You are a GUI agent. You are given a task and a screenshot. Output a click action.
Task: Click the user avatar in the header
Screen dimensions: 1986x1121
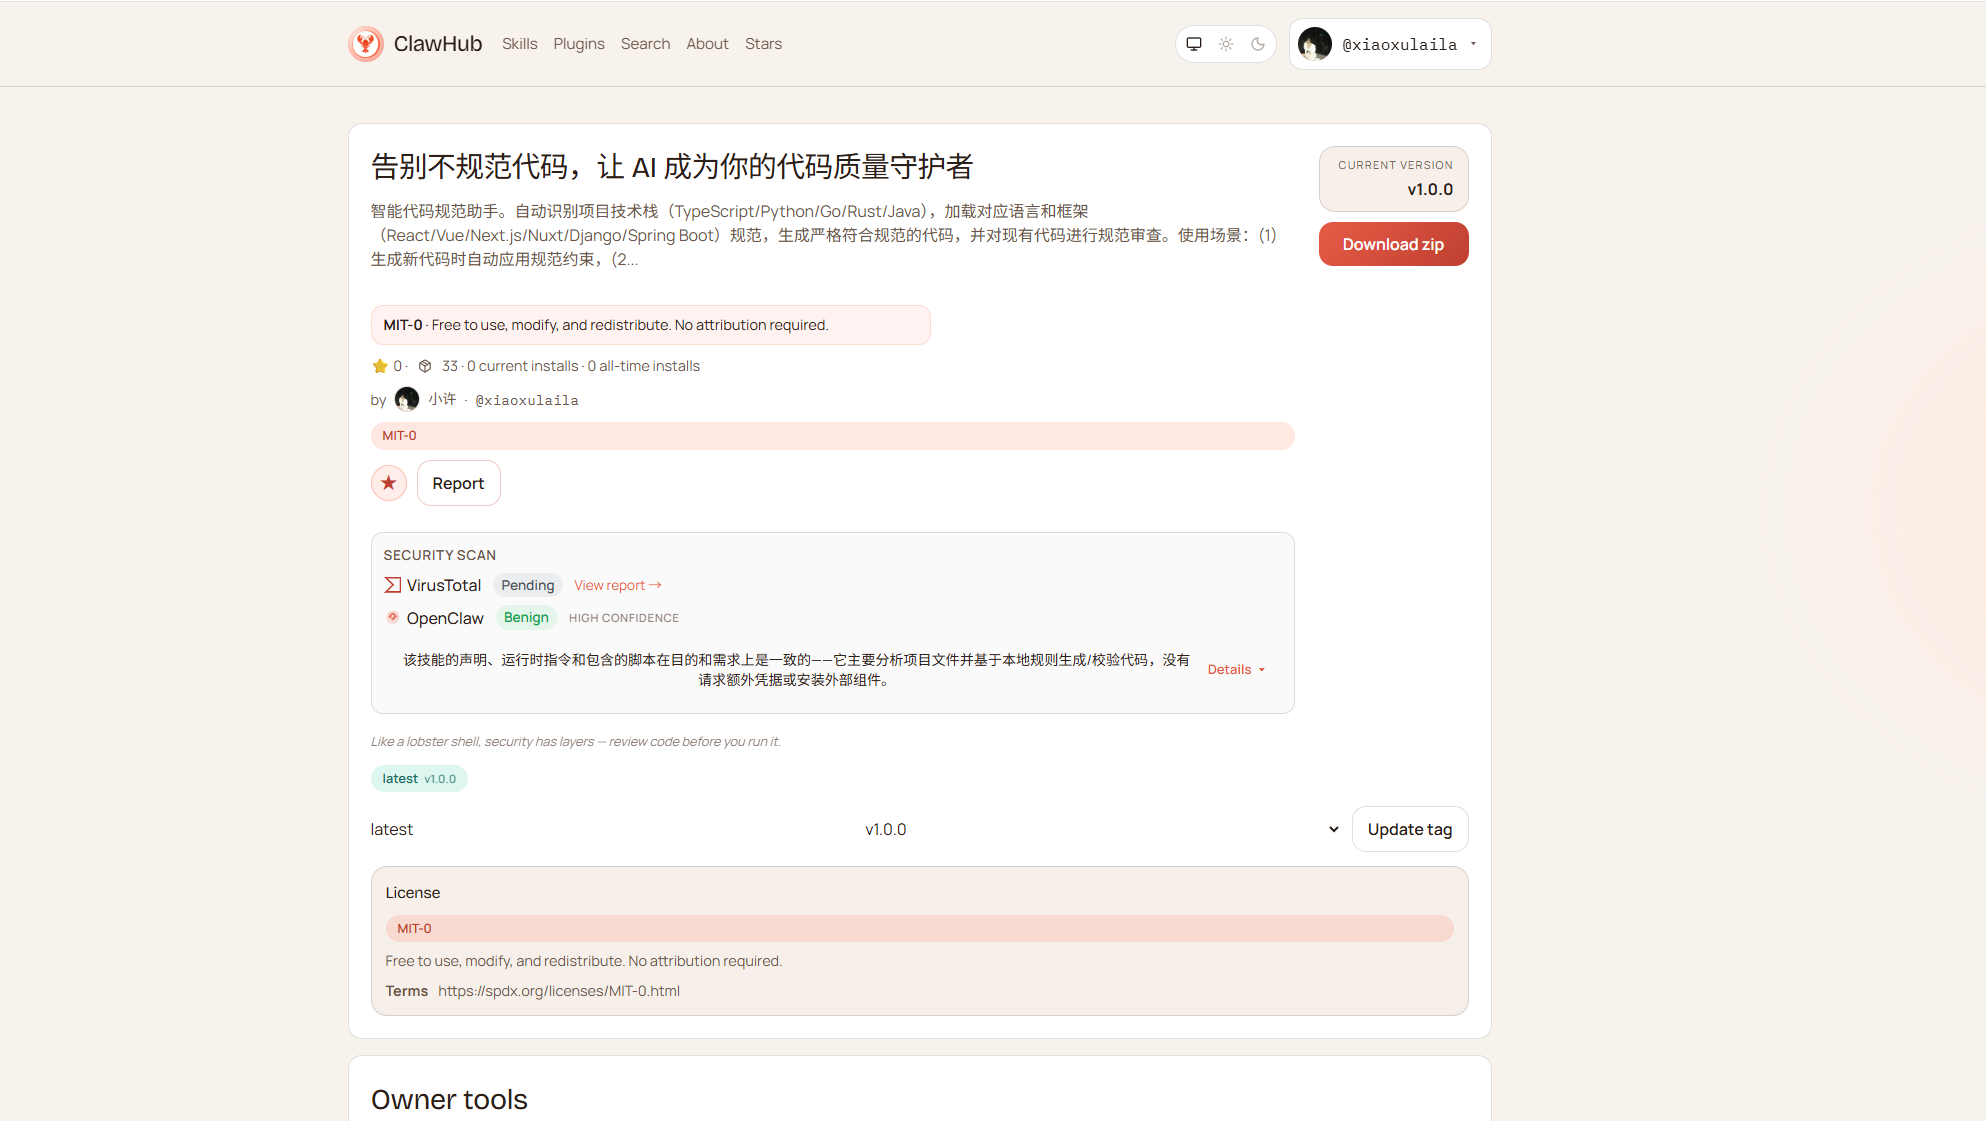point(1315,44)
